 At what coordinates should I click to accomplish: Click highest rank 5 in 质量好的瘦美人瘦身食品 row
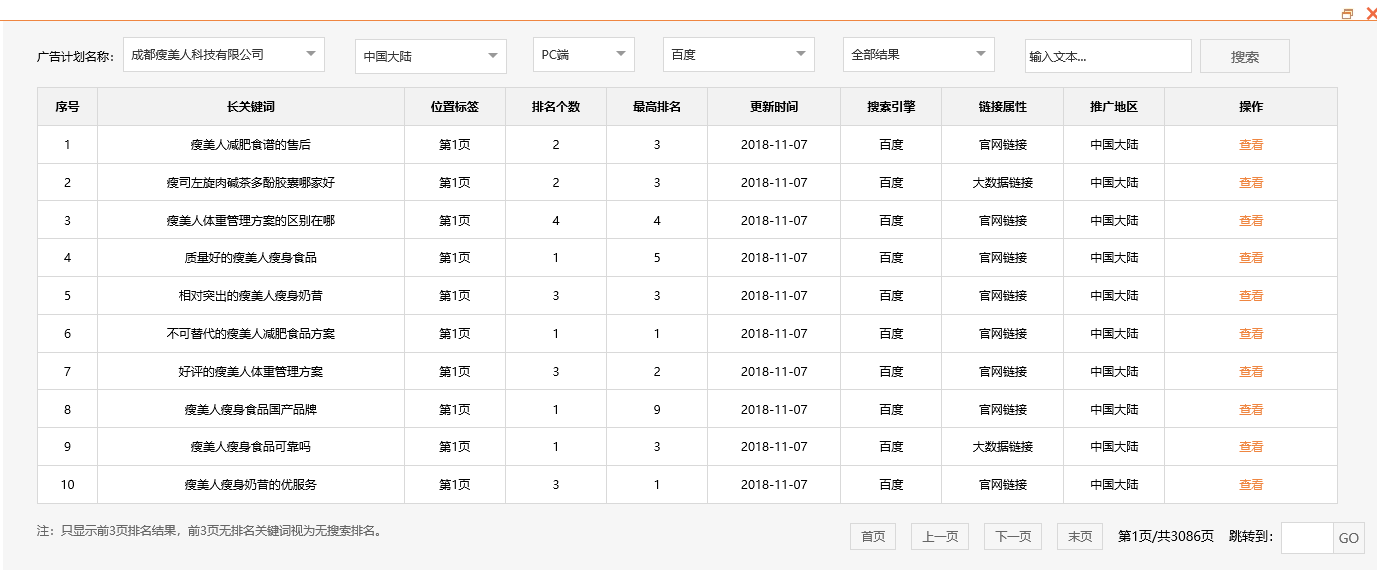pos(657,257)
